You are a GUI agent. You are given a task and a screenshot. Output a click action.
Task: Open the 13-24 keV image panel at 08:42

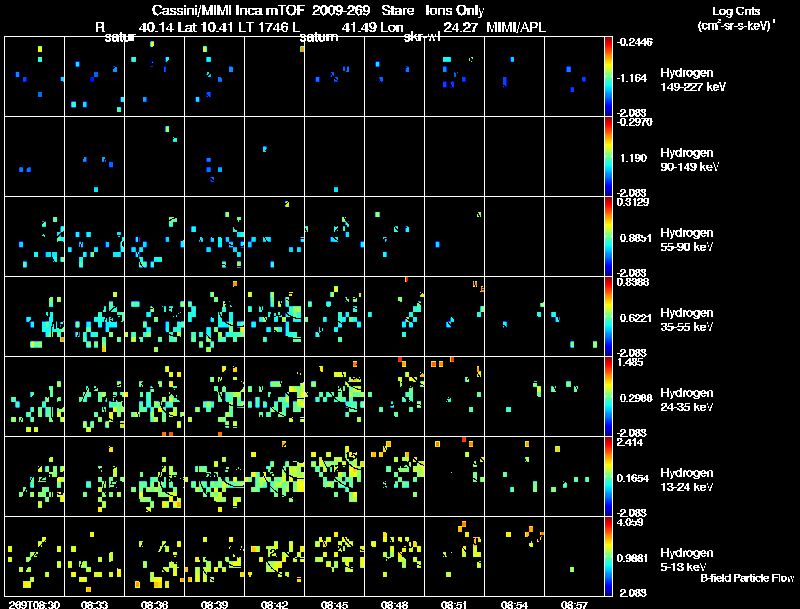tap(274, 477)
